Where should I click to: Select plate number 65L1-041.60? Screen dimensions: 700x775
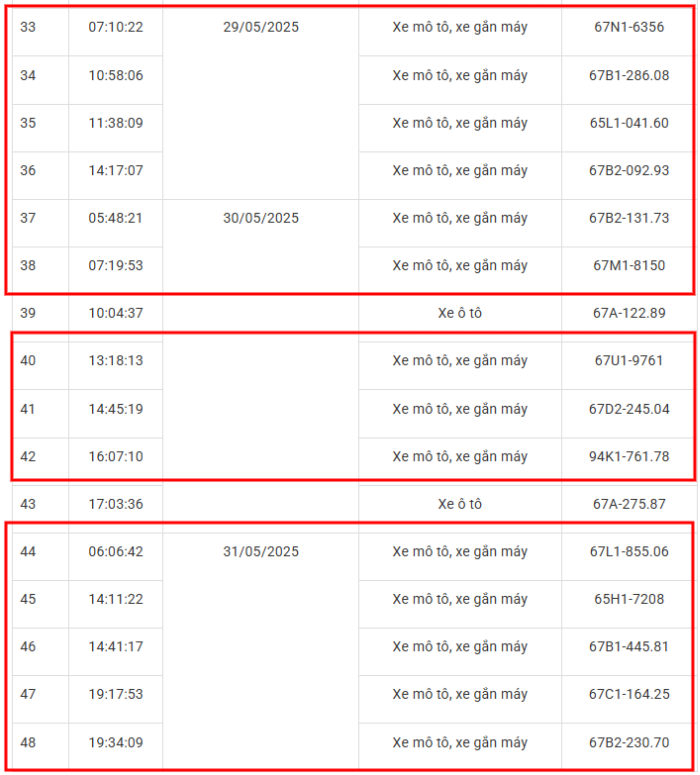click(629, 123)
